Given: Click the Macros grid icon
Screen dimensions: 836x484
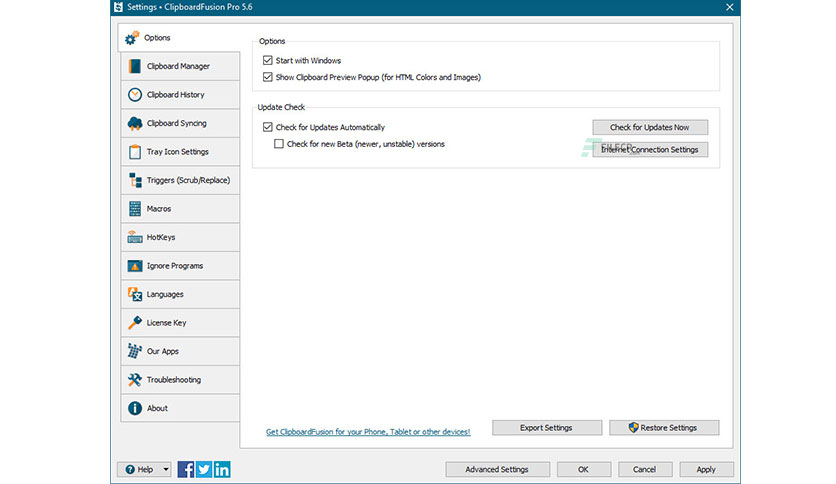Looking at the screenshot, I should (135, 209).
